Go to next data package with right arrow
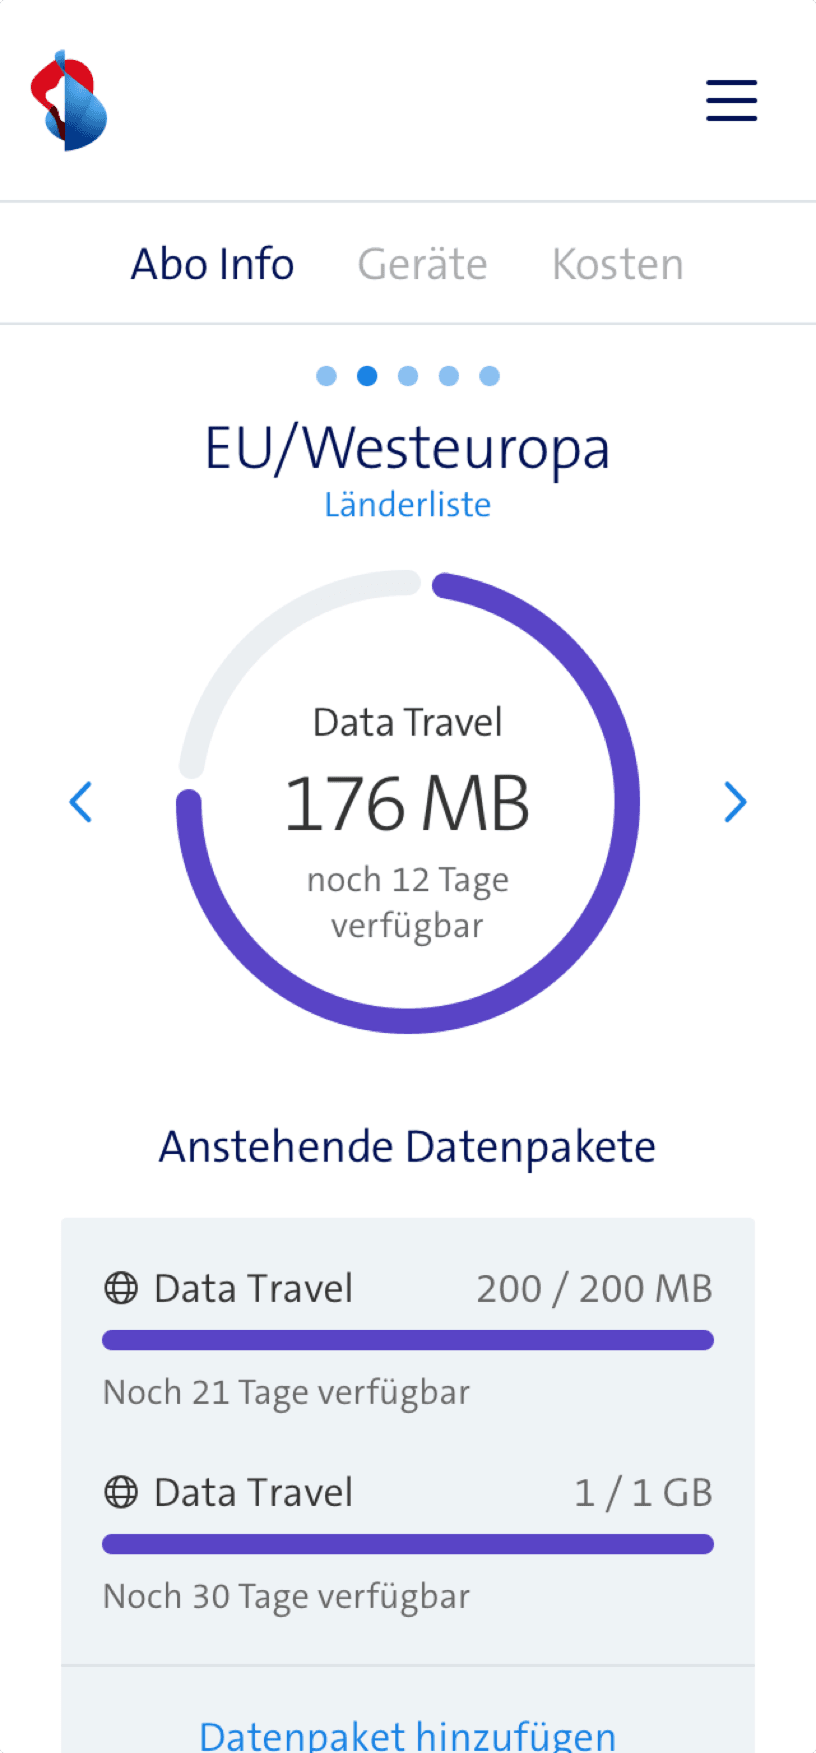The height and width of the screenshot is (1753, 816). point(735,802)
